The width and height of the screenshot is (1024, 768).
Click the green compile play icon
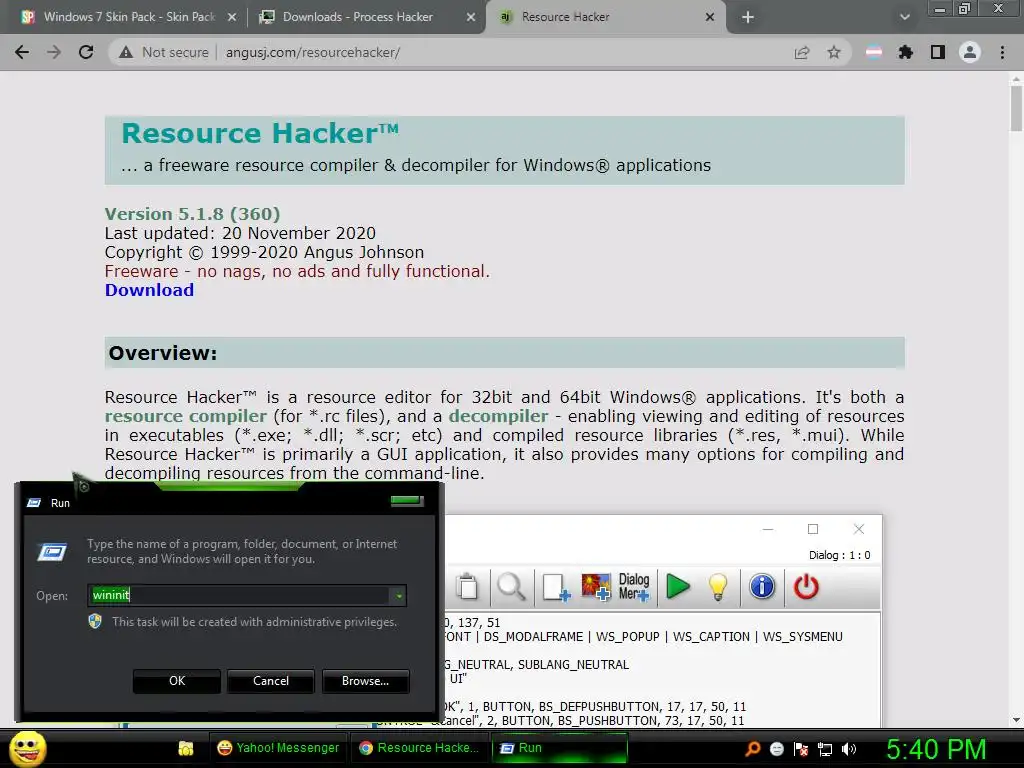pyautogui.click(x=678, y=586)
